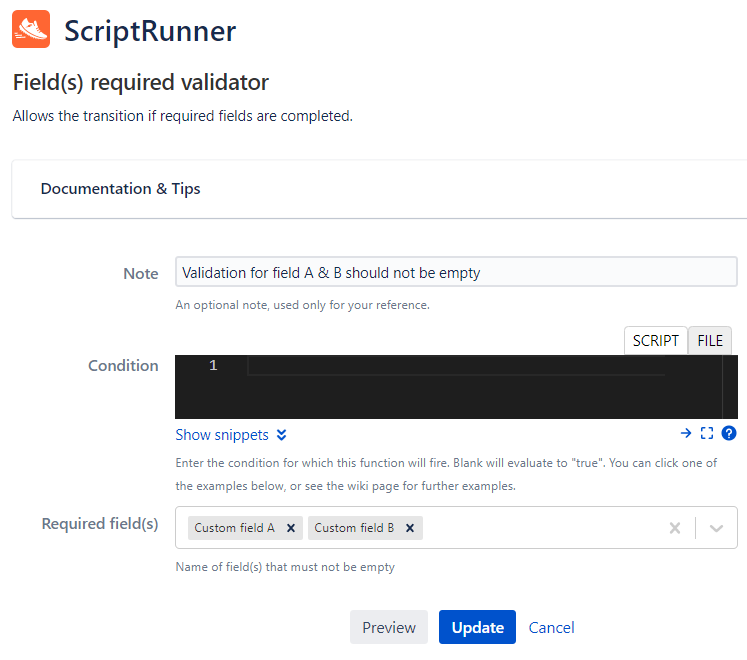This screenshot has height=660, width=747.
Task: Click 'Name of field(s) that must not be empty'
Action: [285, 567]
